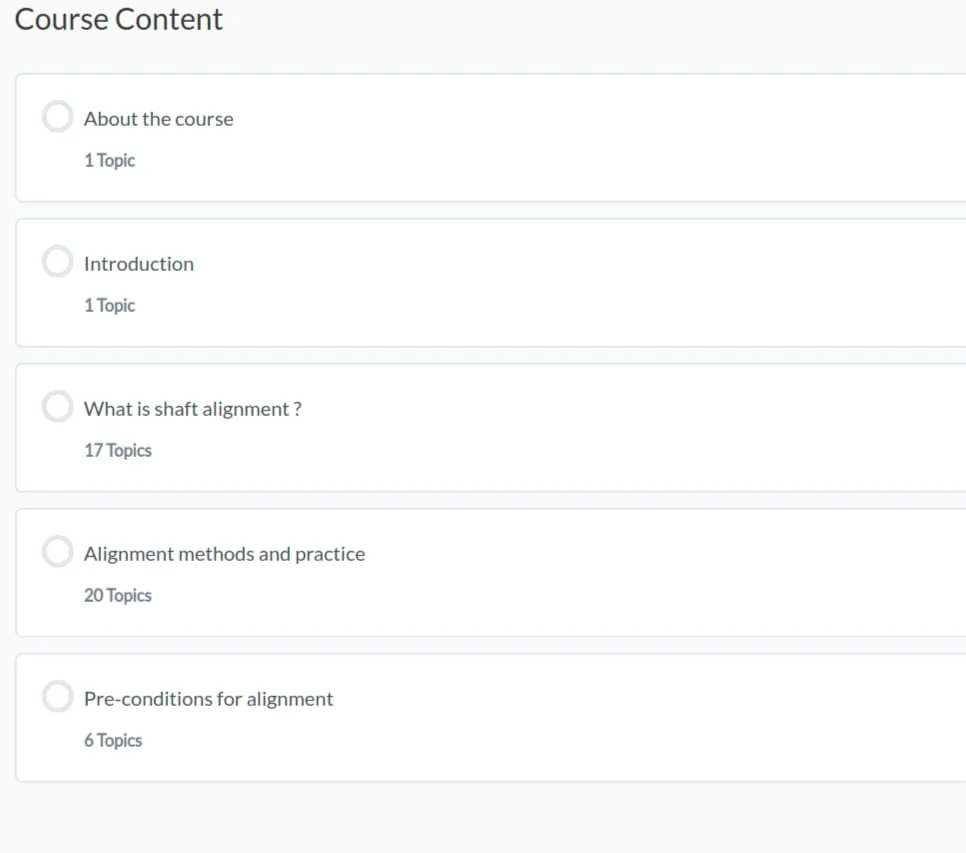Click progress circle beside What is shaft alignment
Screen dimensions: 966x853
(57, 406)
